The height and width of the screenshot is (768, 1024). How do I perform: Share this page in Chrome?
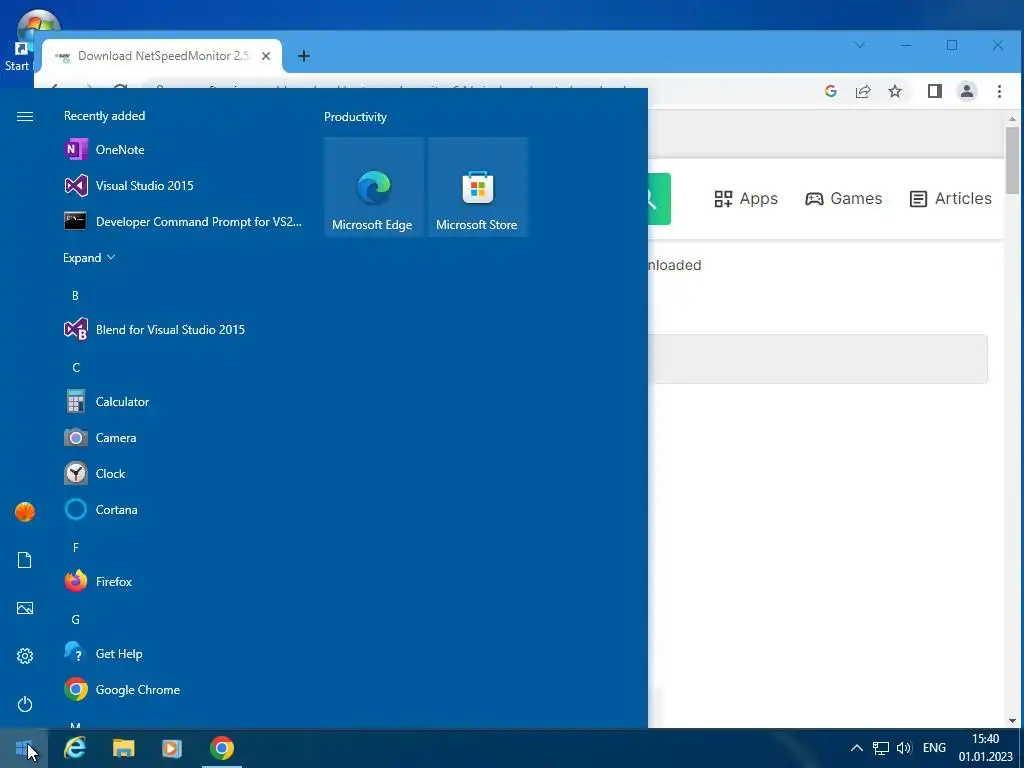coord(863,91)
